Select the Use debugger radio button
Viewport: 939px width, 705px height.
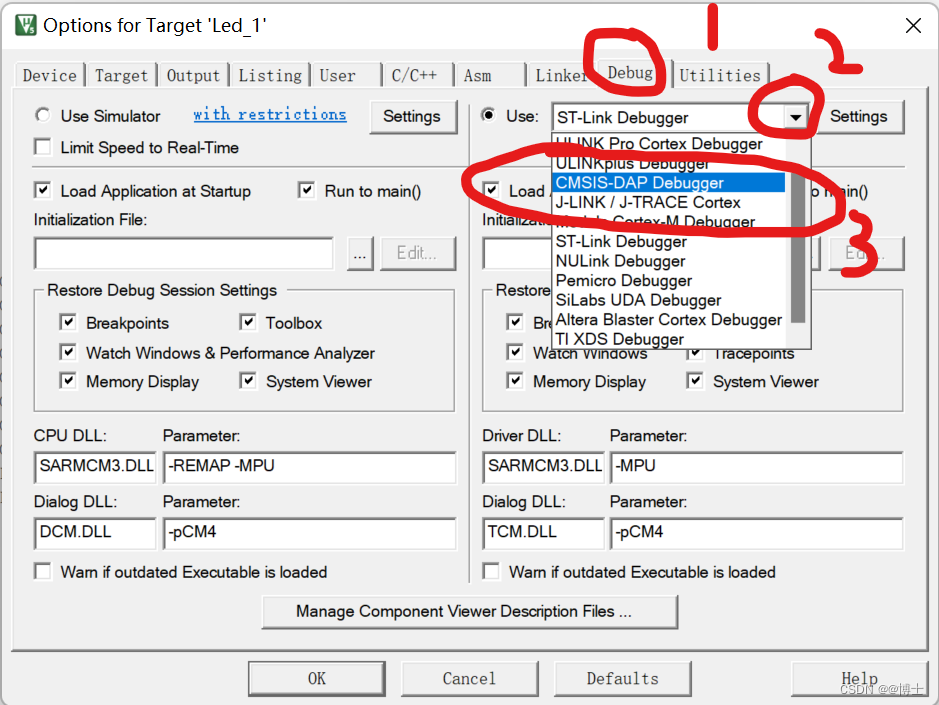pyautogui.click(x=489, y=115)
